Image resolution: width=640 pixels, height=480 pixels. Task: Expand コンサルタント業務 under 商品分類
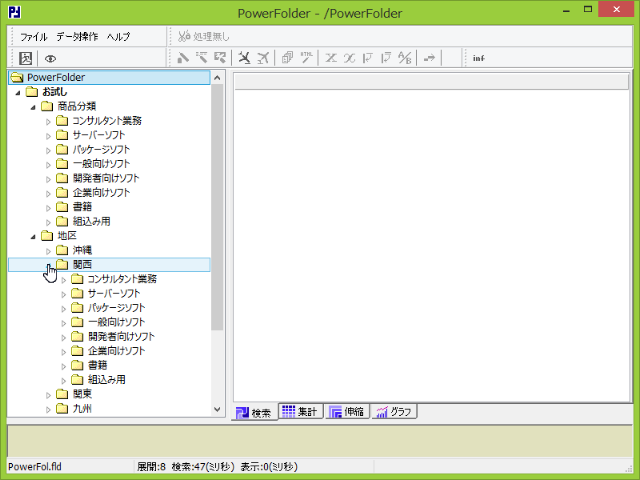pyautogui.click(x=48, y=122)
